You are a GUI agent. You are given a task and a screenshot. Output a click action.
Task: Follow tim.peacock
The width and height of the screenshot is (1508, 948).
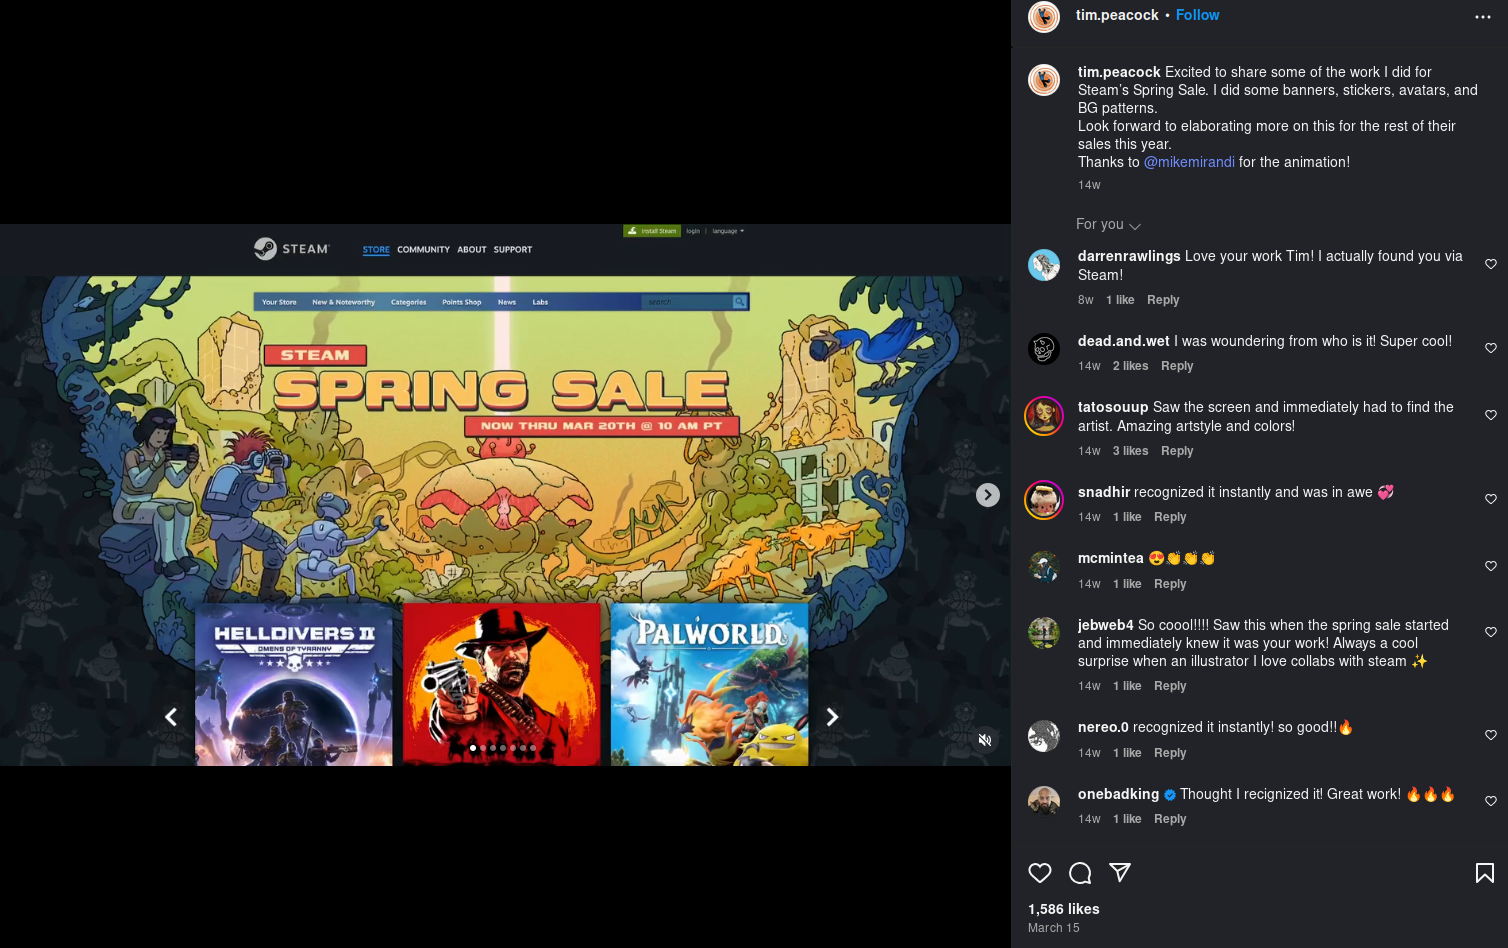1197,15
